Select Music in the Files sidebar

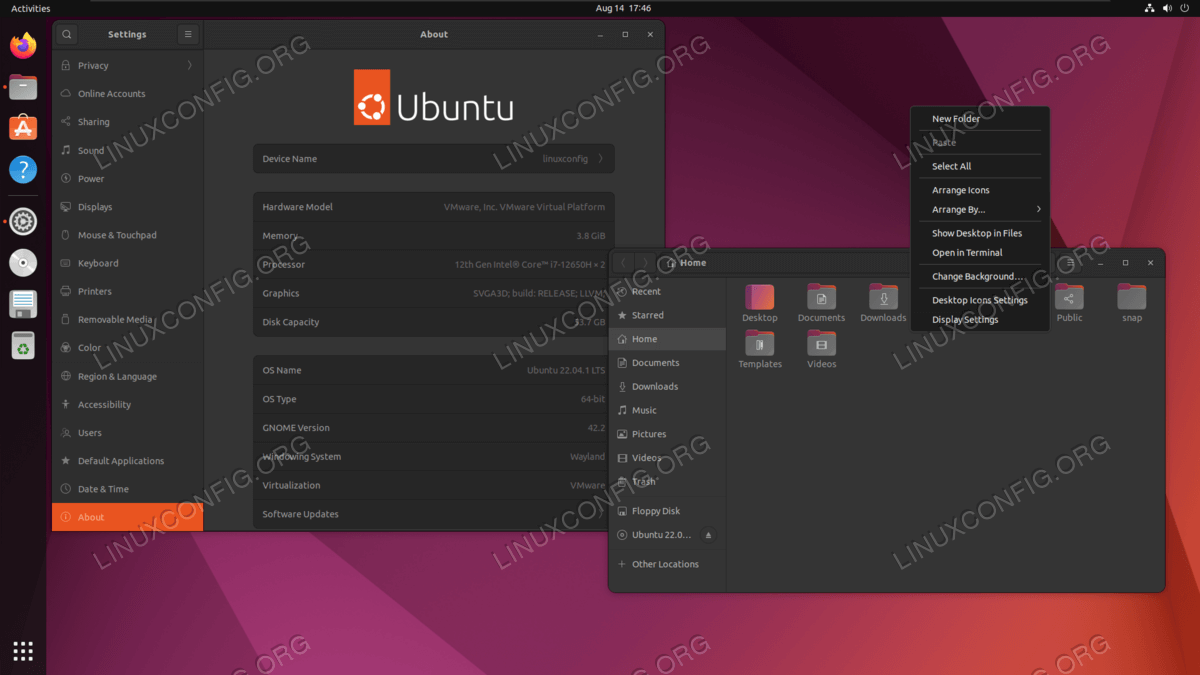coord(667,410)
